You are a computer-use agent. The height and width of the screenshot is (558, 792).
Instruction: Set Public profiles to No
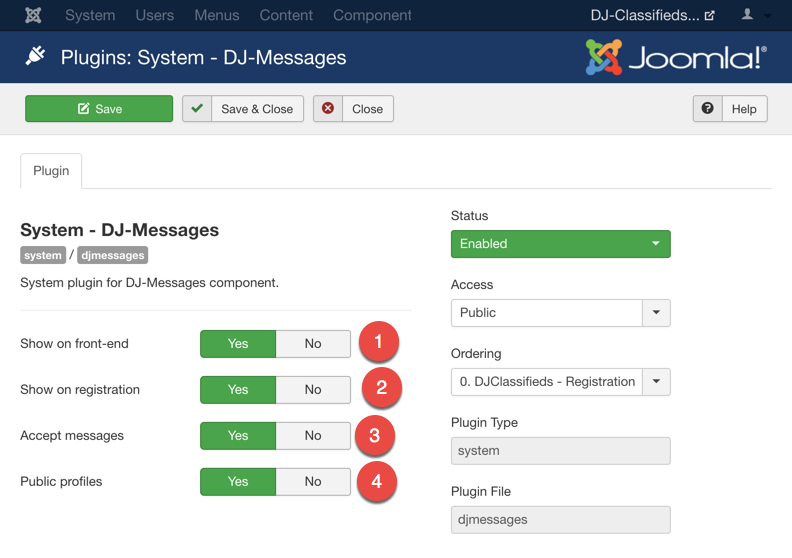click(x=313, y=481)
